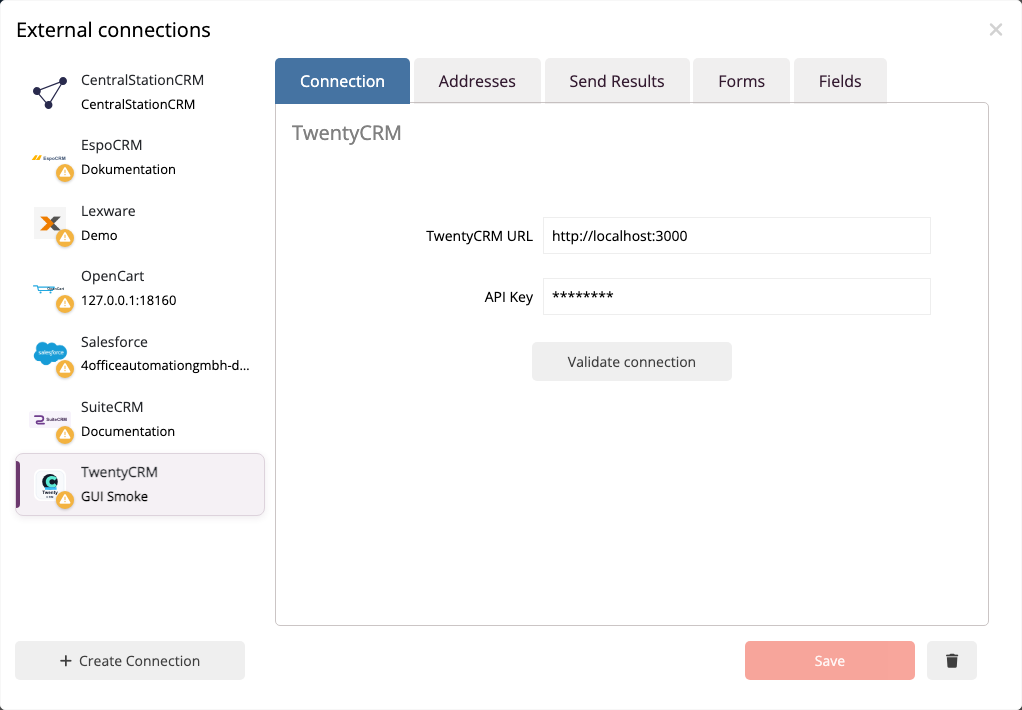The height and width of the screenshot is (710, 1022).
Task: Switch to the Connection tab
Action: coord(342,81)
